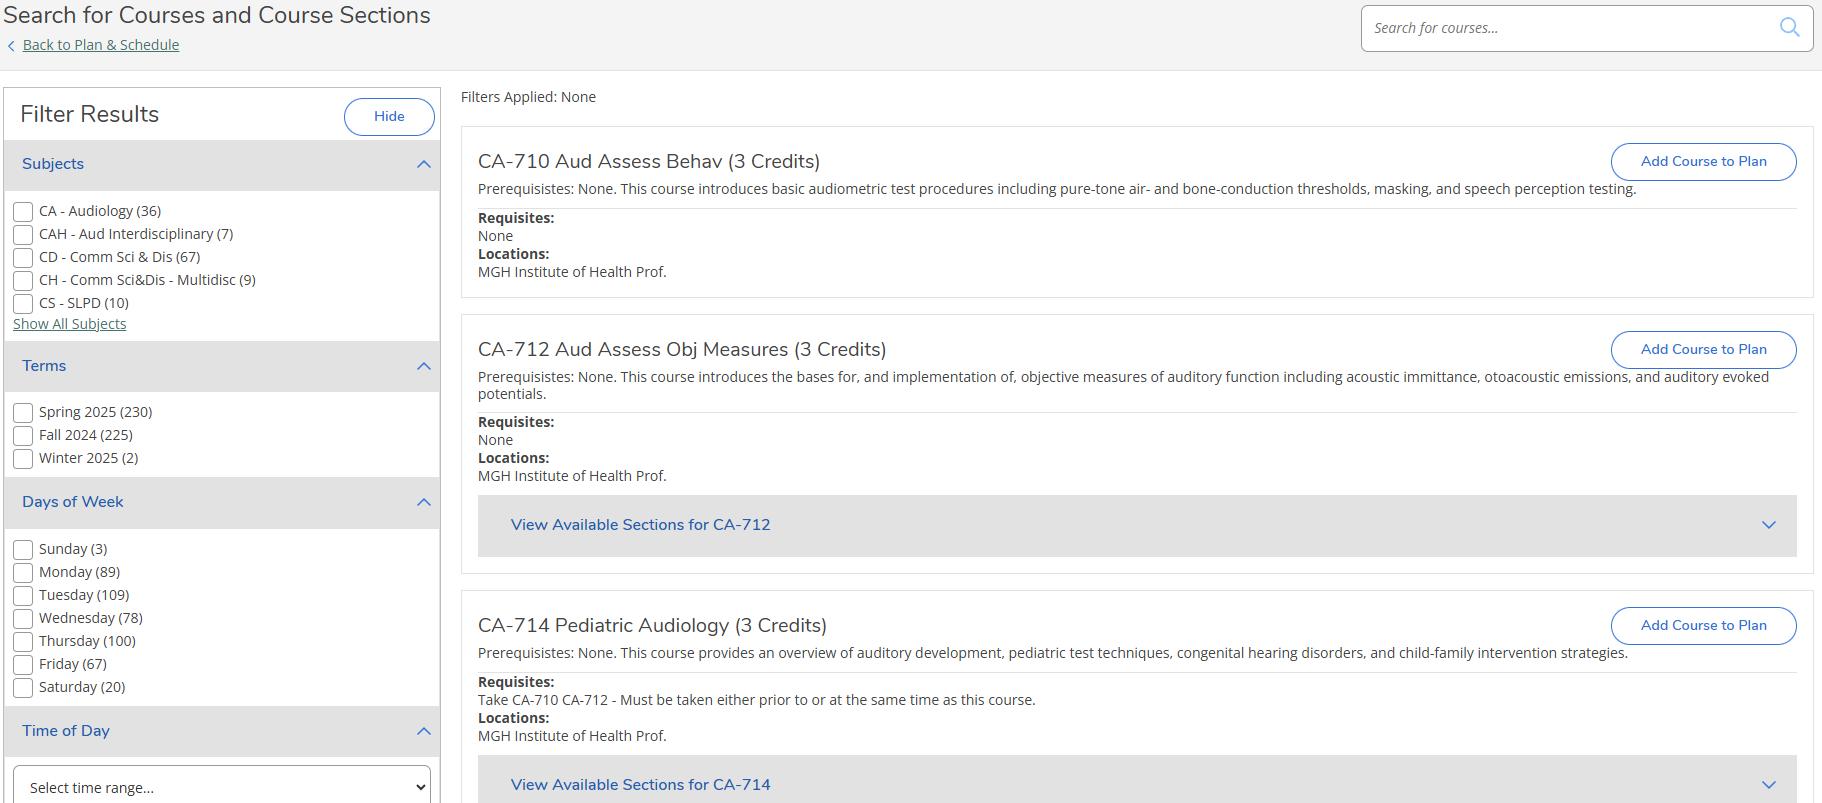Open the Select time range dropdown
This screenshot has width=1822, height=803.
(222, 787)
